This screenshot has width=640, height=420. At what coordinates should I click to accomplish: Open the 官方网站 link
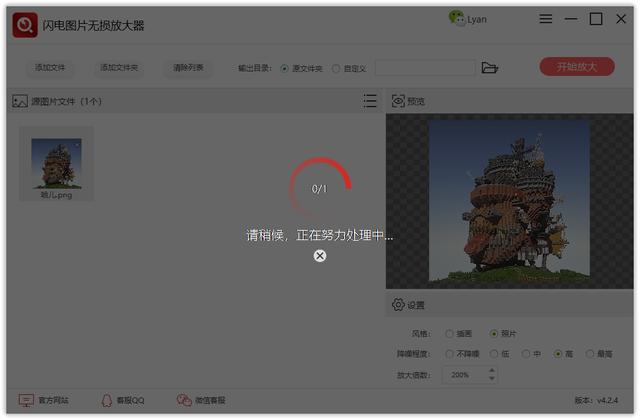53,400
